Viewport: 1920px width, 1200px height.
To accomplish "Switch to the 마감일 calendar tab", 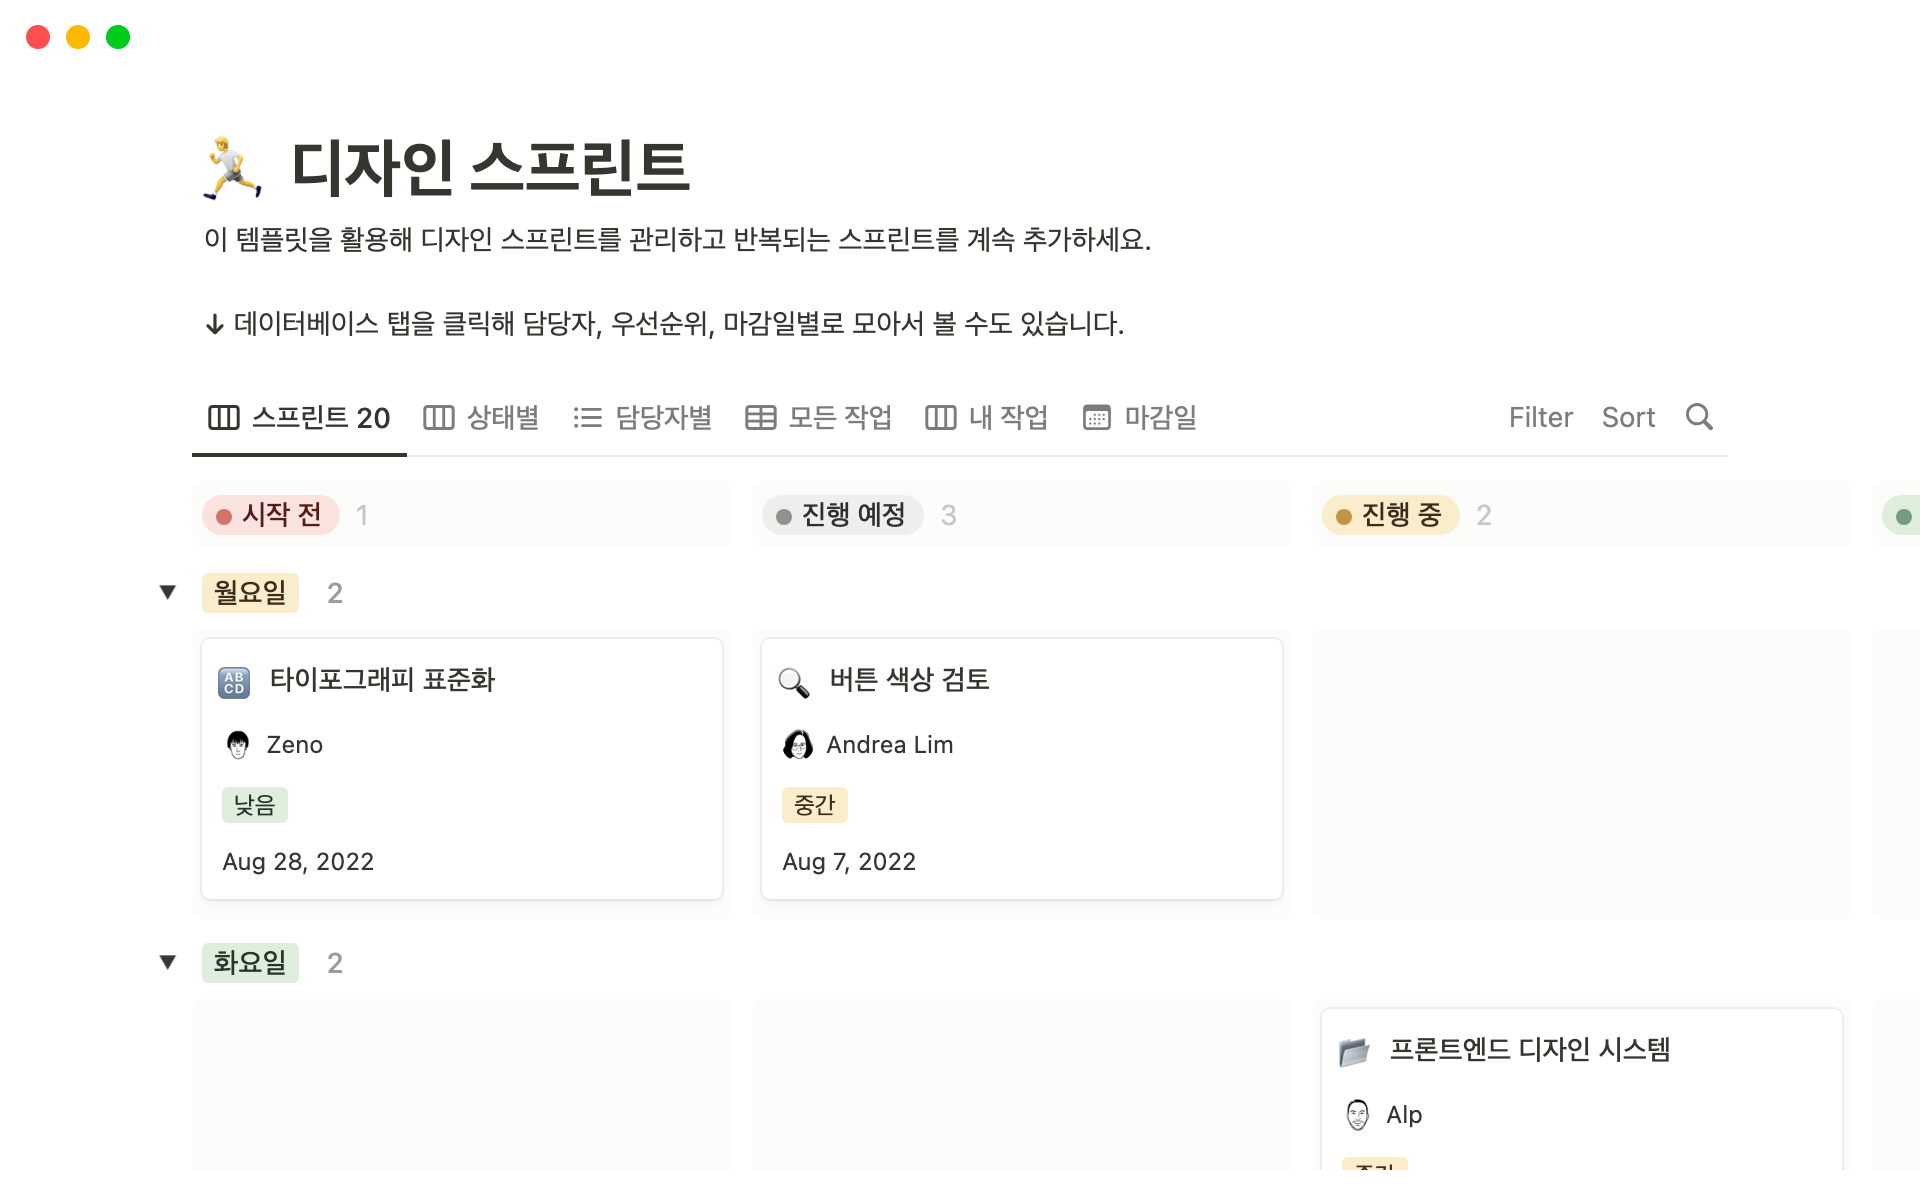I will (x=1140, y=417).
